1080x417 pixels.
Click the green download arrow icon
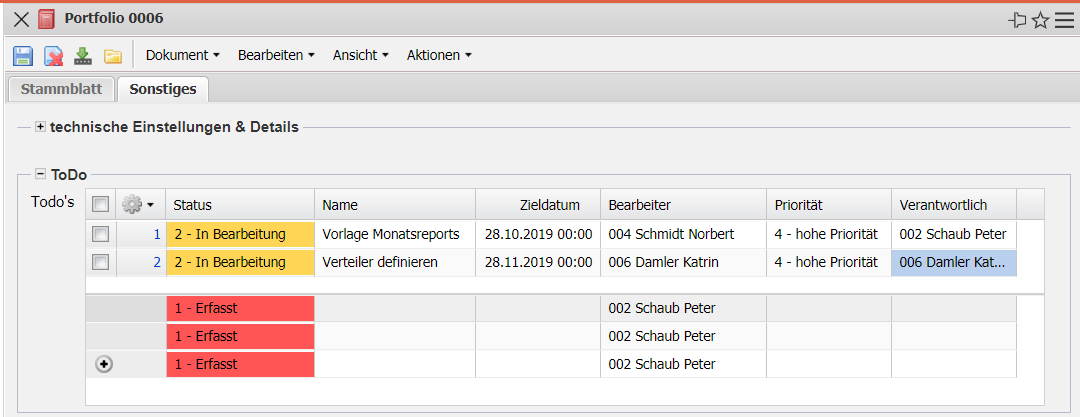[83, 56]
